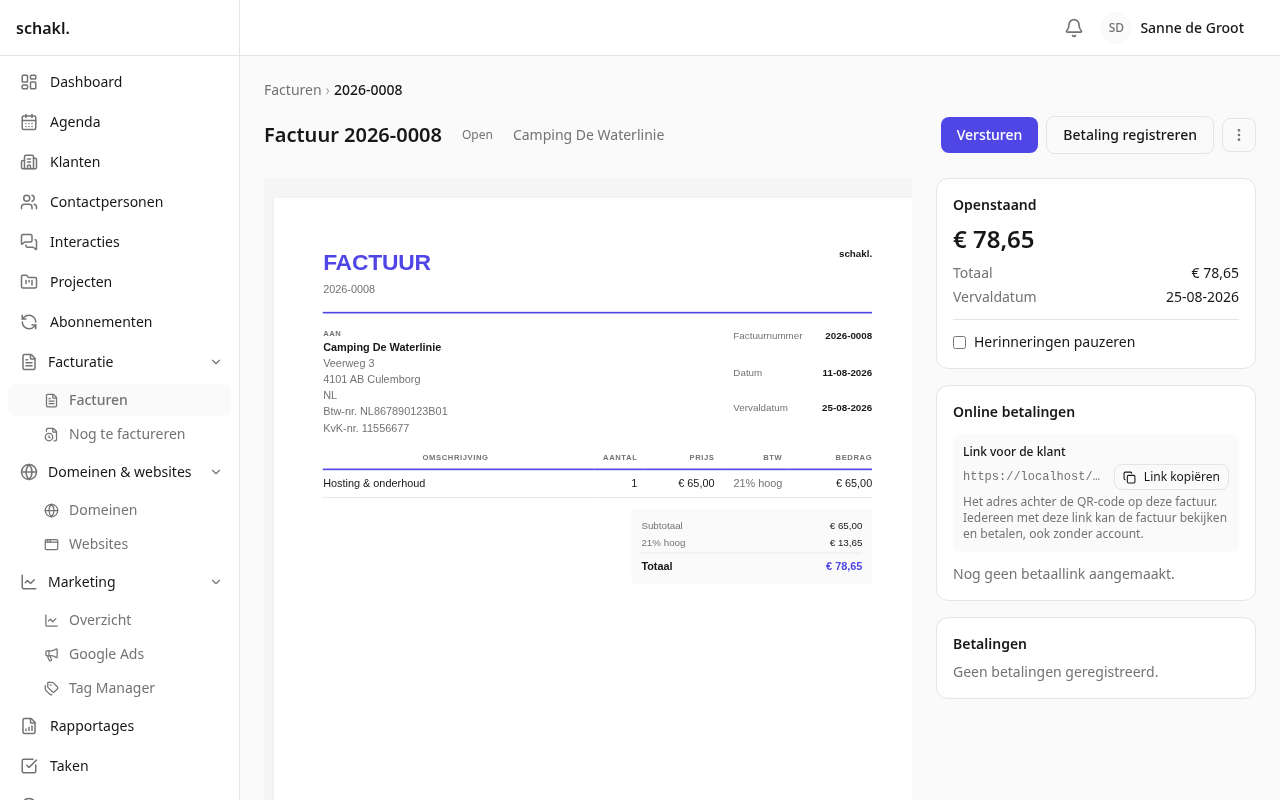
Task: Open Websites submenu item
Action: 119,544
